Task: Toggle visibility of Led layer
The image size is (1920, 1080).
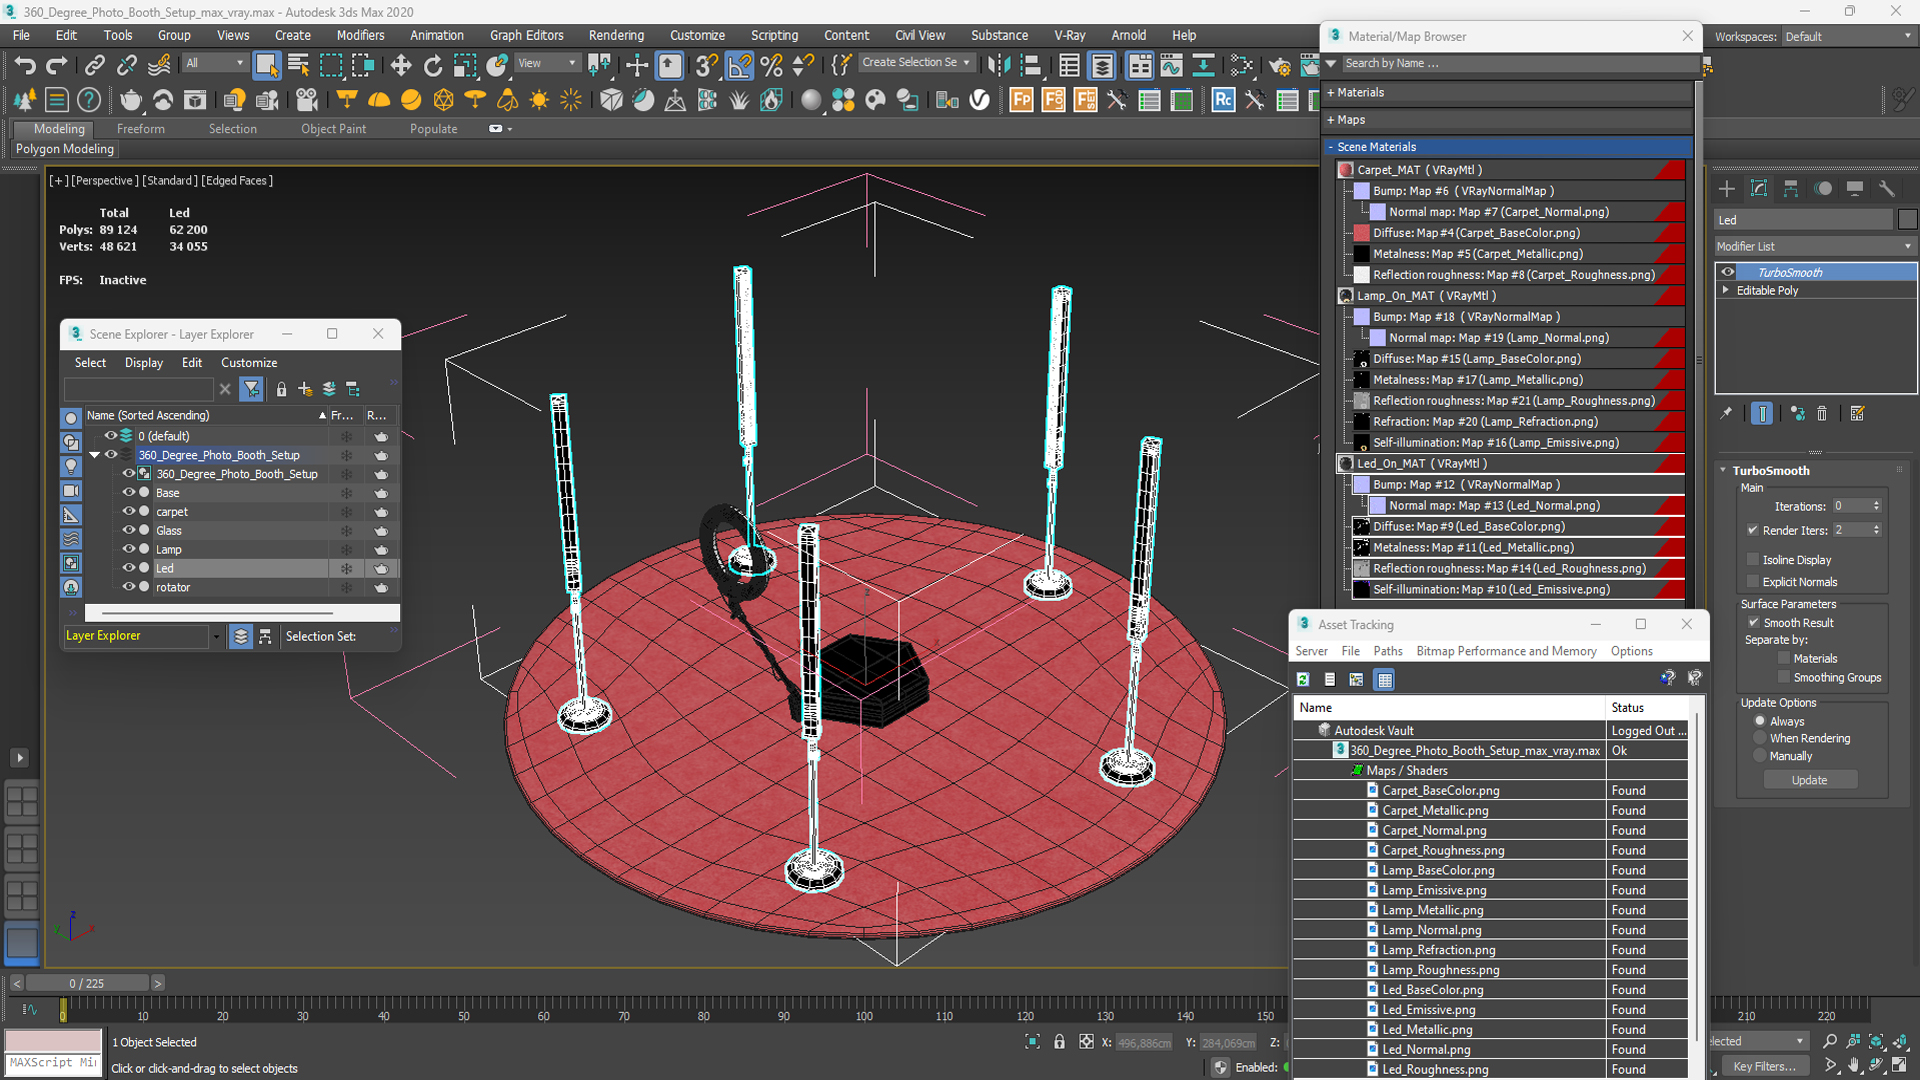Action: (x=128, y=568)
